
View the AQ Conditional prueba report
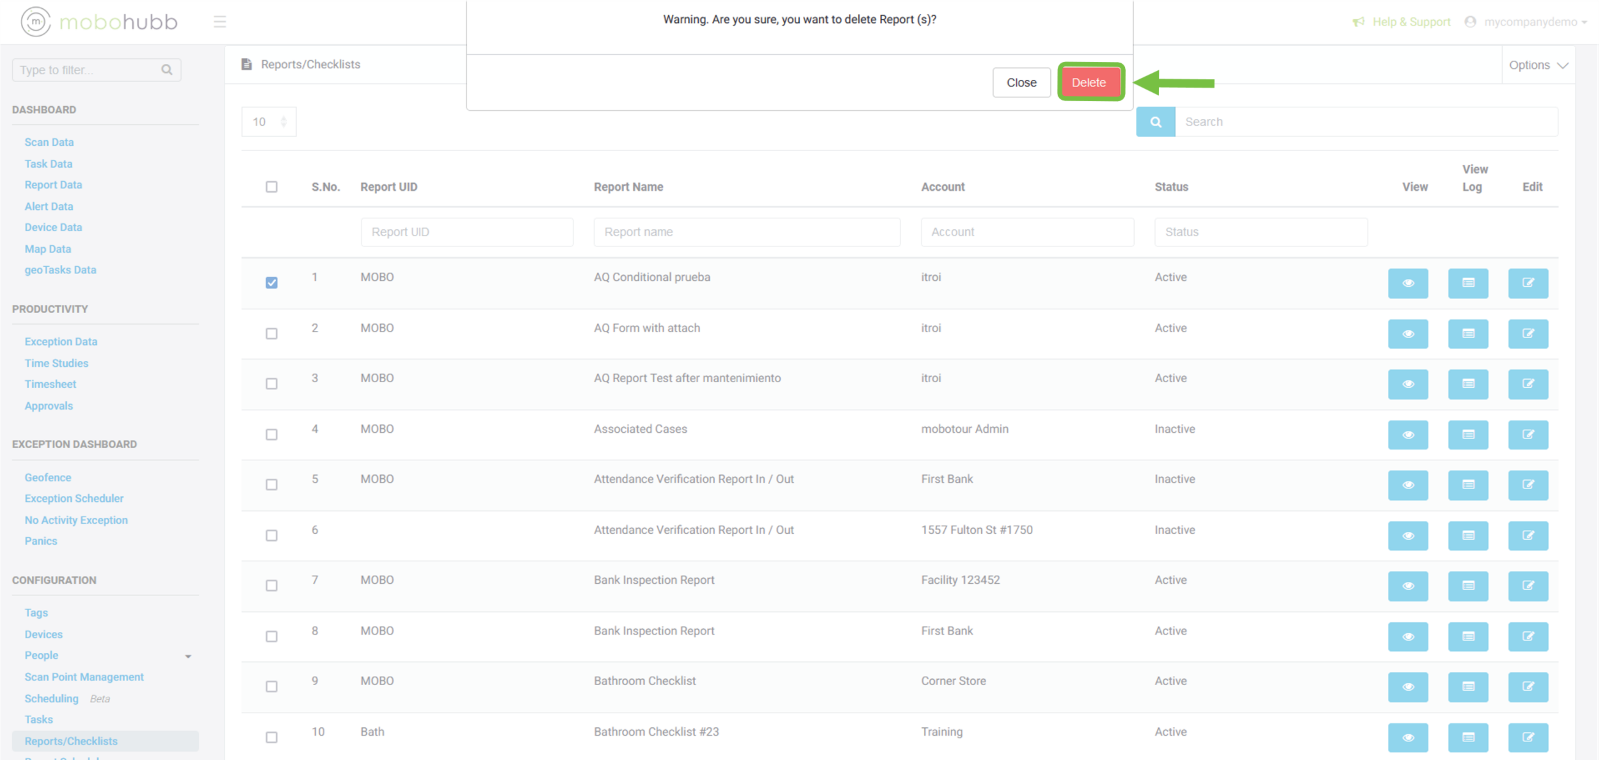[x=1407, y=283]
